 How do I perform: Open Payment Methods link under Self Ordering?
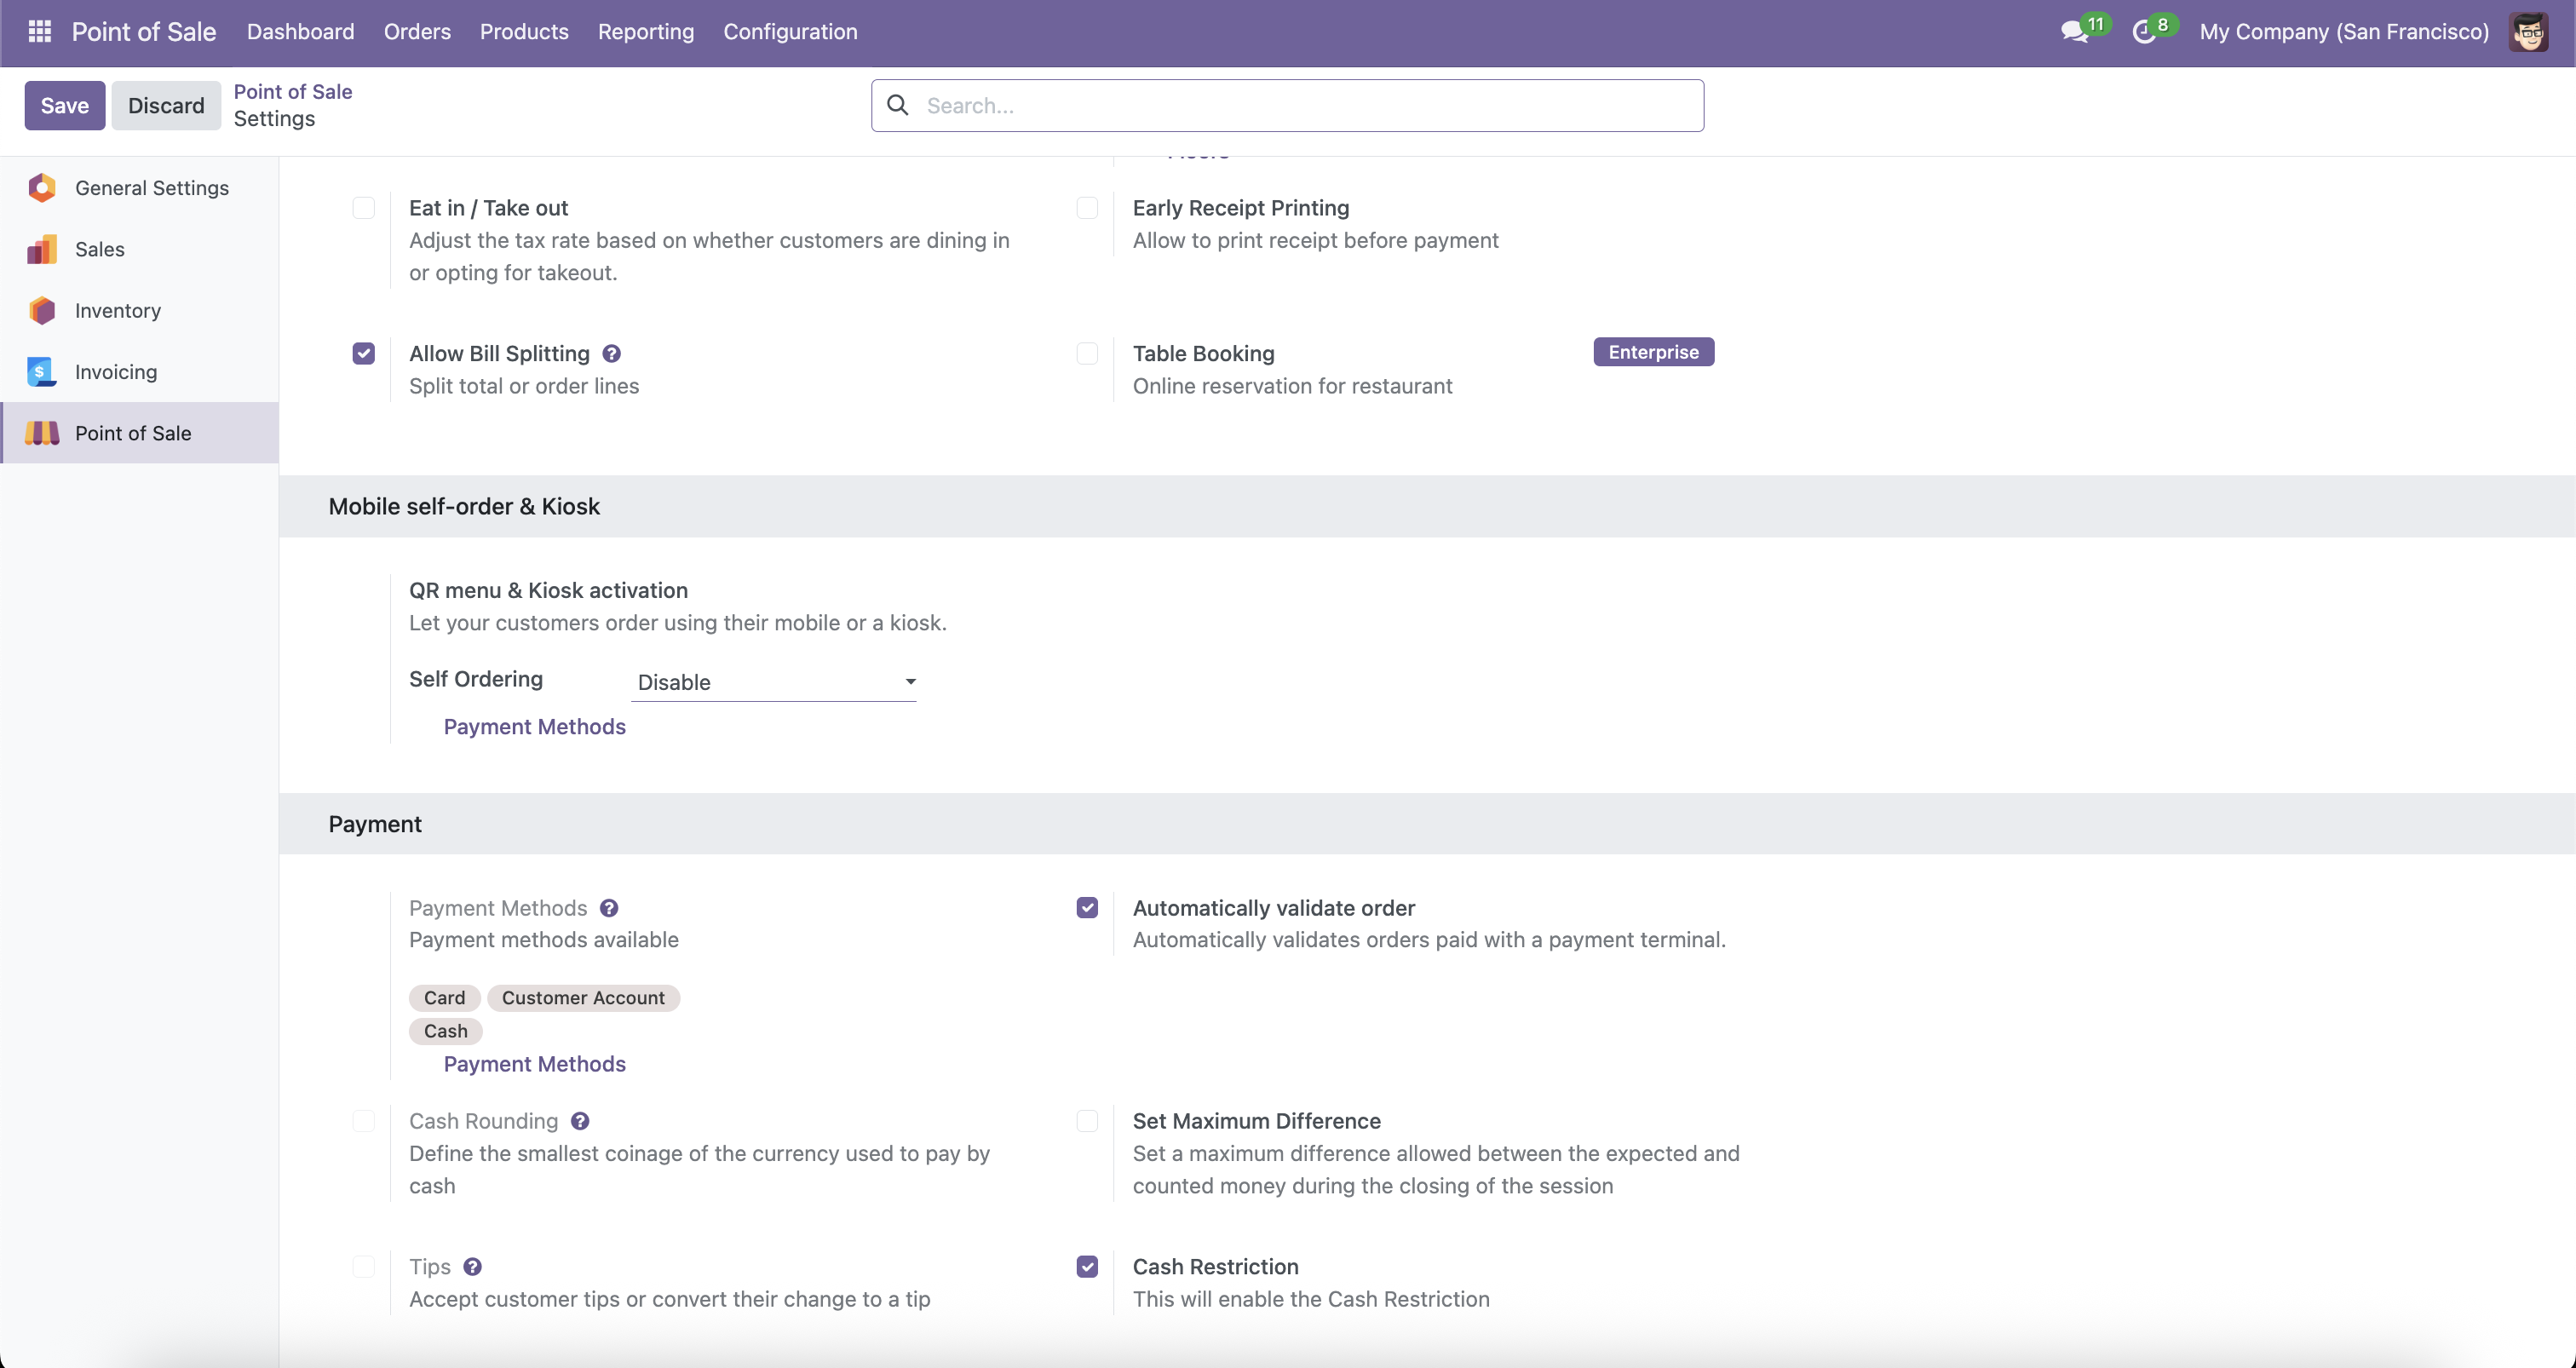535,727
